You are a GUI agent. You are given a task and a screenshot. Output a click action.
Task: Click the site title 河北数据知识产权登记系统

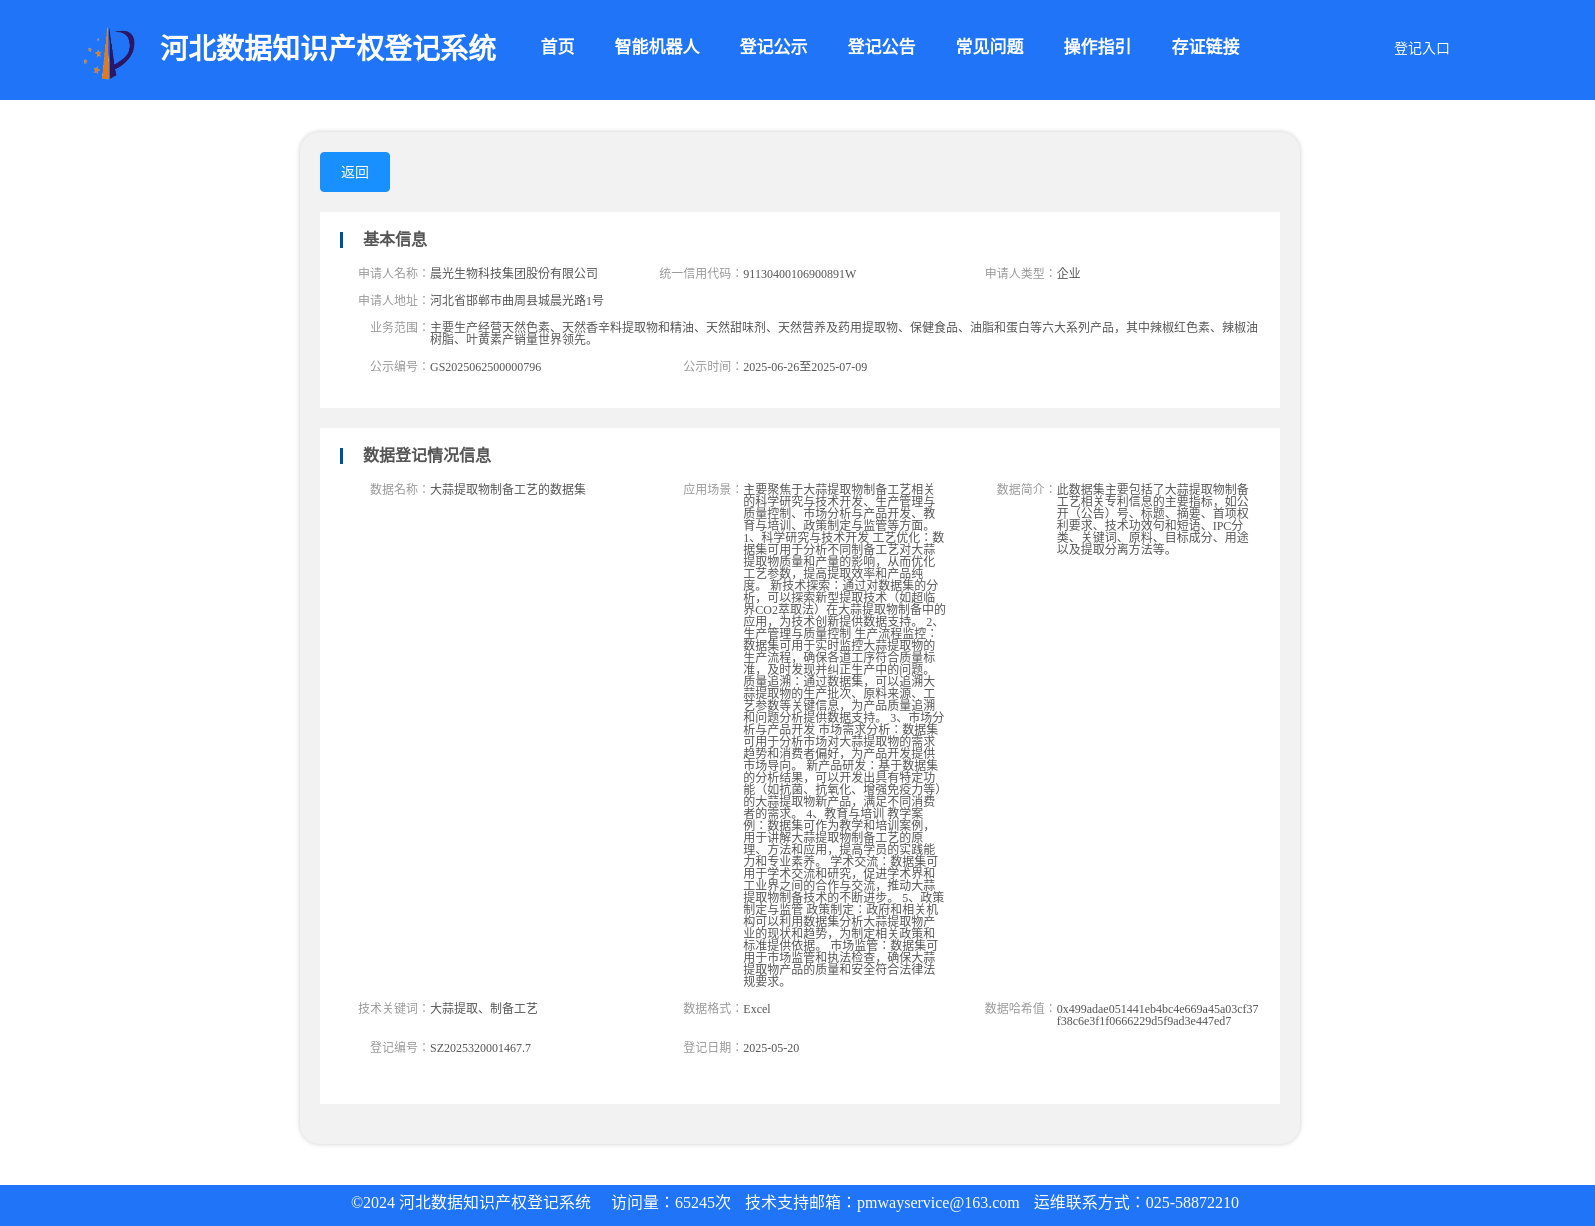coord(328,48)
